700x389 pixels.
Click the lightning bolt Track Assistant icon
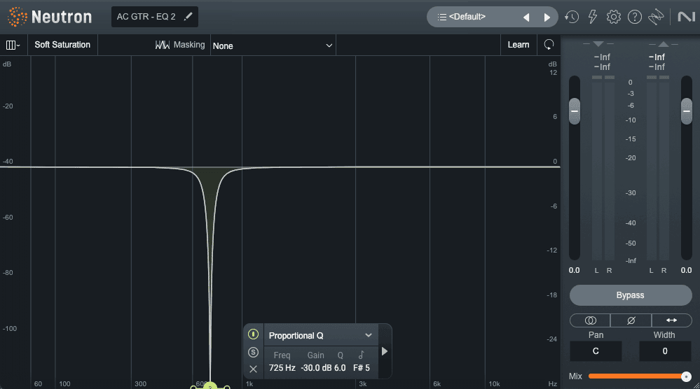point(592,17)
